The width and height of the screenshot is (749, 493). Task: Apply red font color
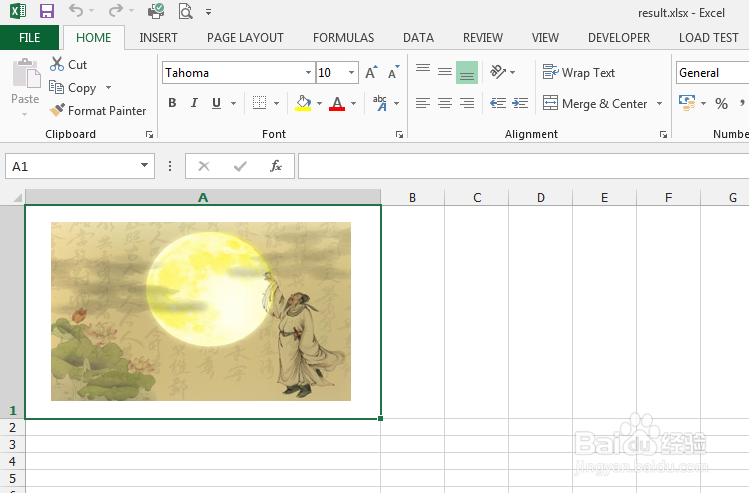337,103
